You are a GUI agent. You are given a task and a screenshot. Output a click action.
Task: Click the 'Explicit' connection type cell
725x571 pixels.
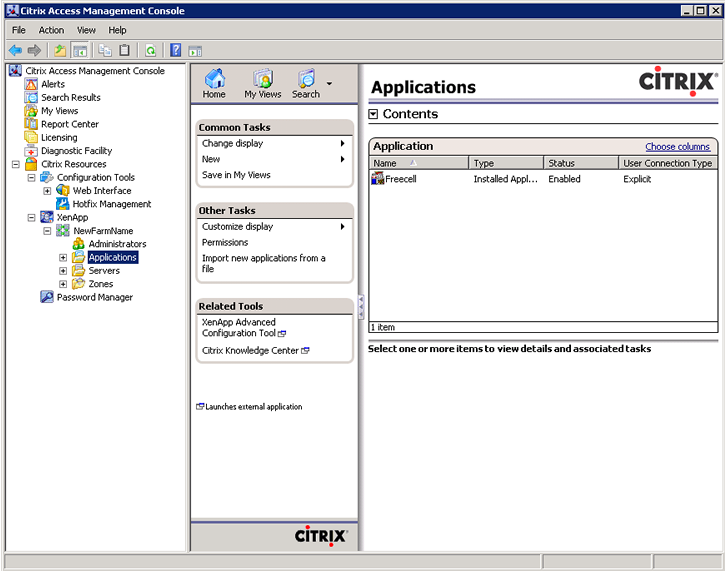[637, 179]
